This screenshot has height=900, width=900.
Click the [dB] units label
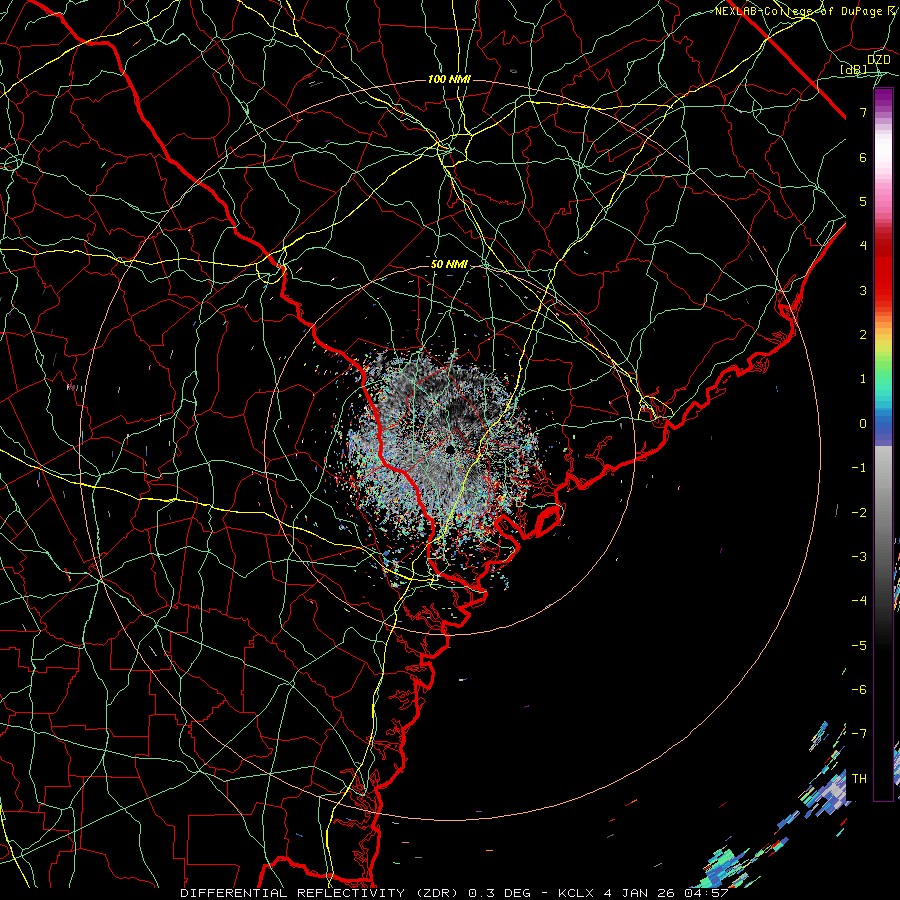tap(854, 69)
